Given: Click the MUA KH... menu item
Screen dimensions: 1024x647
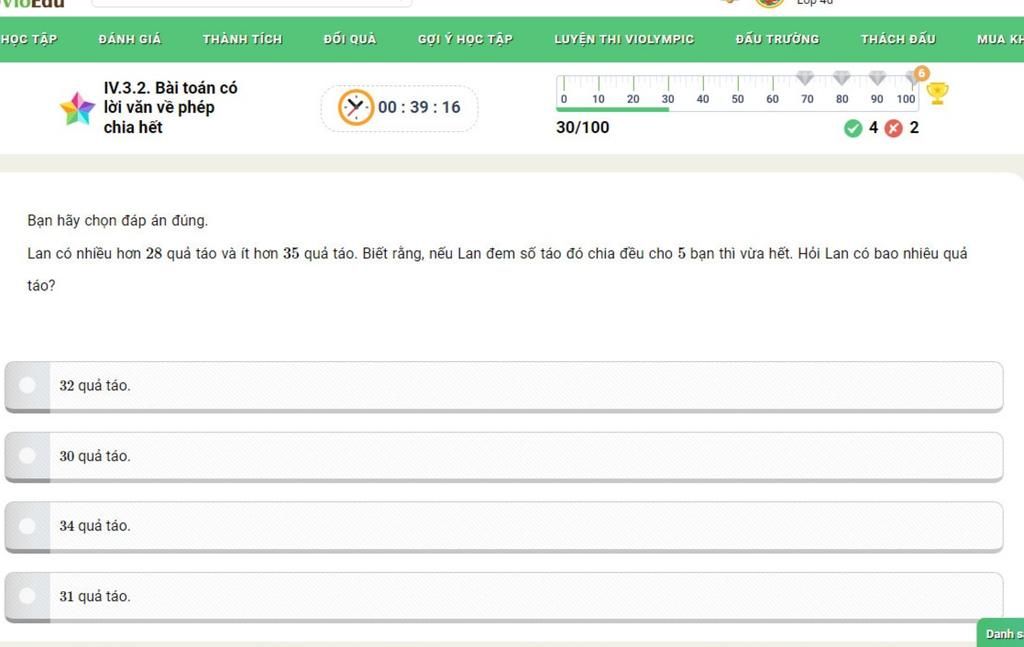Looking at the screenshot, I should coord(1000,39).
